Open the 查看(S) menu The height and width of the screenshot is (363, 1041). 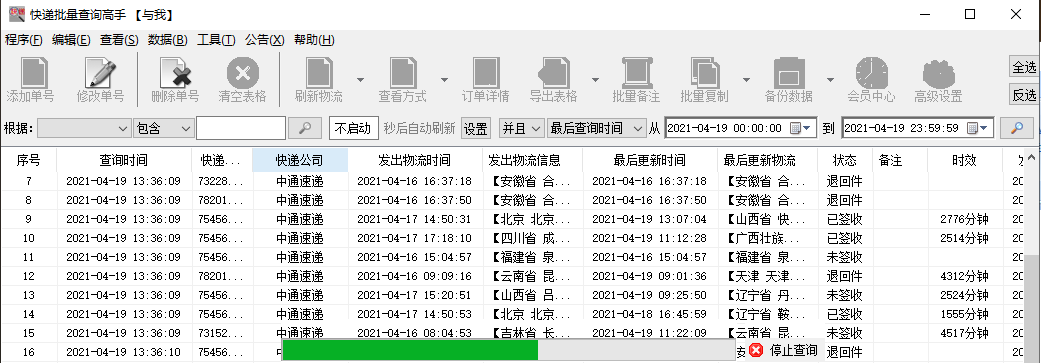coord(119,40)
